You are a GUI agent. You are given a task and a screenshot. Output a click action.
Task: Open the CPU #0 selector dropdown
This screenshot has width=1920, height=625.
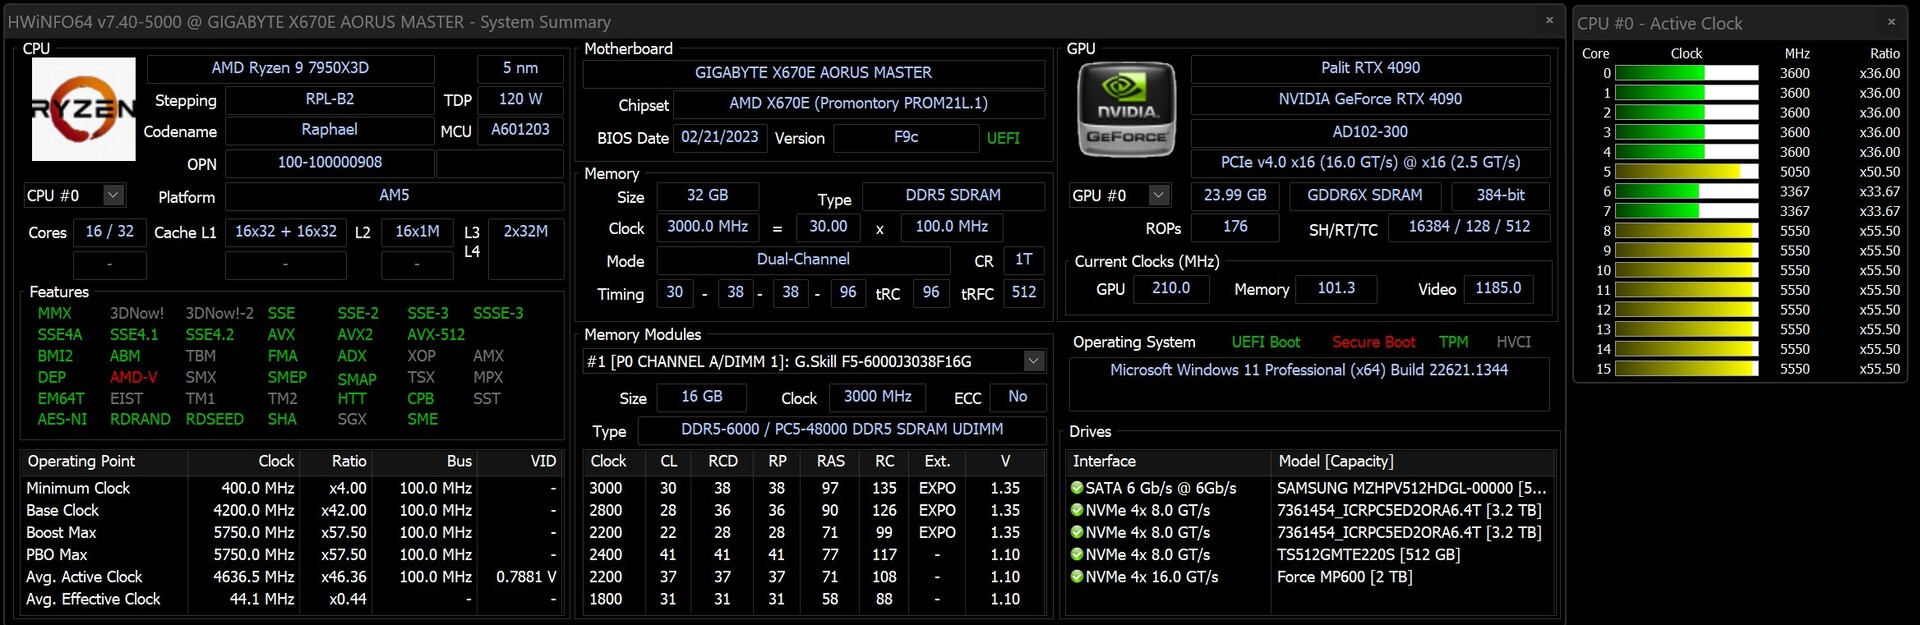pos(74,195)
